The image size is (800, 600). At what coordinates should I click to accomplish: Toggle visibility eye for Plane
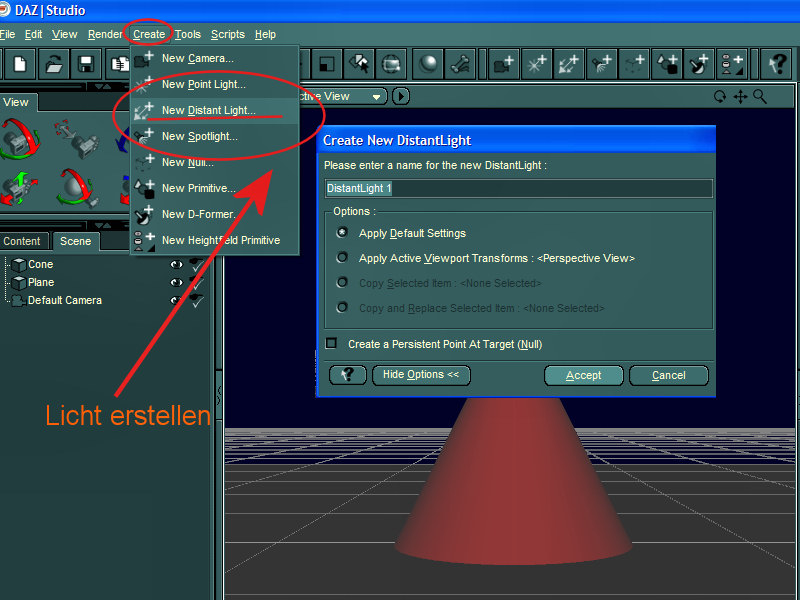pos(177,282)
